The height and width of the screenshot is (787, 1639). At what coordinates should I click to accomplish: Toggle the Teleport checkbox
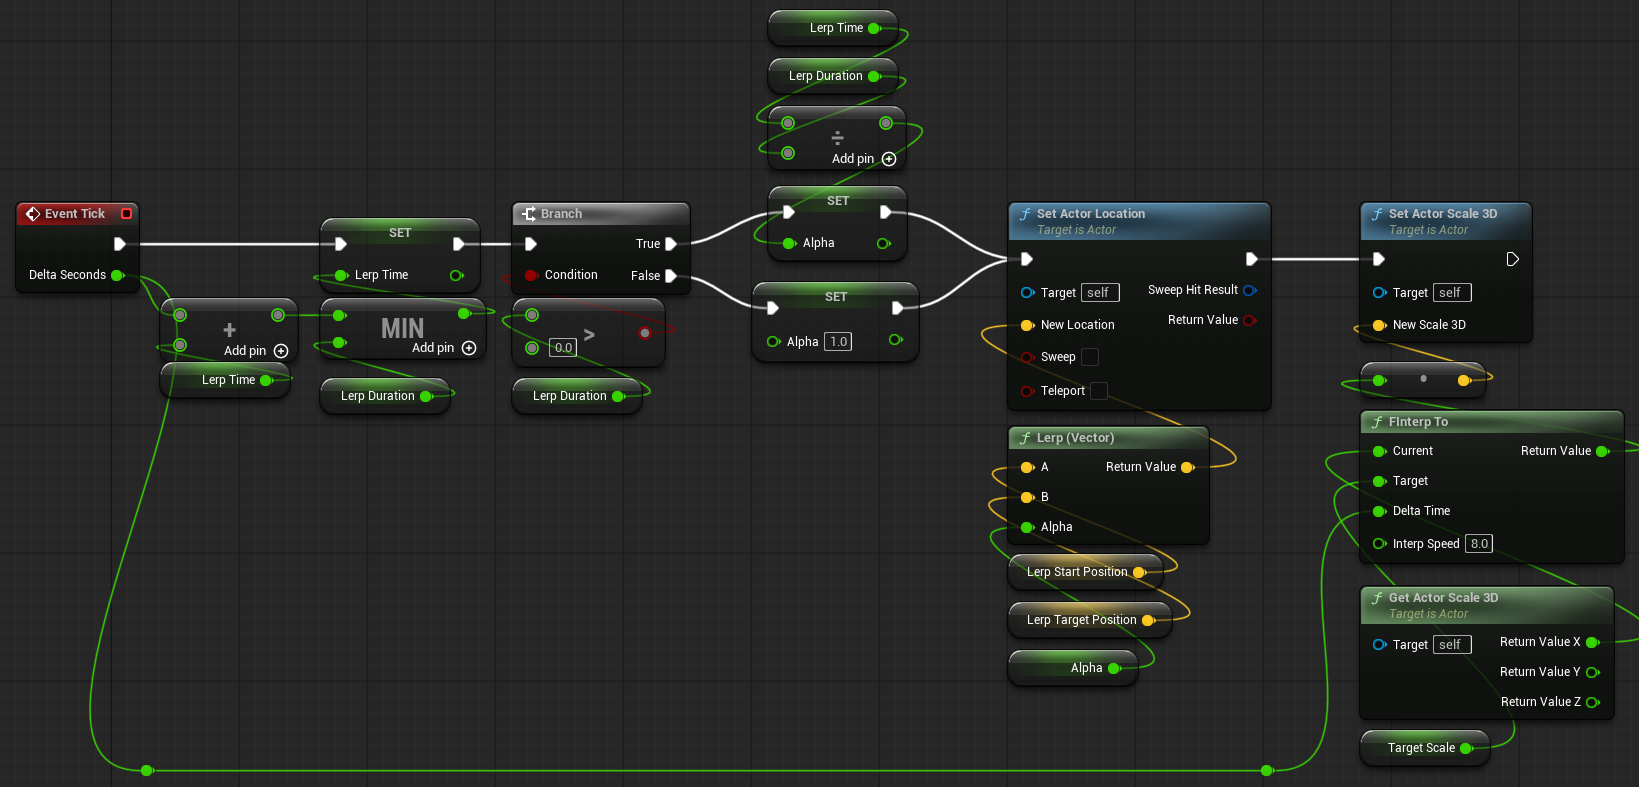coord(1098,391)
